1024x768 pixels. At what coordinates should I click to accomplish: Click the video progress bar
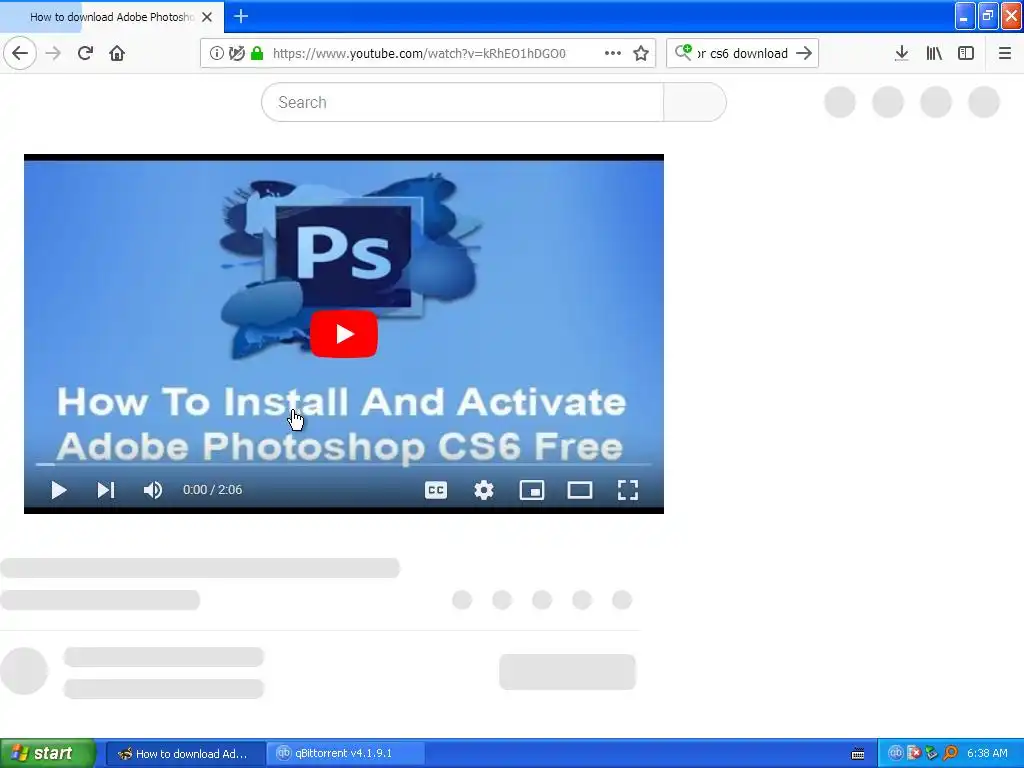point(344,464)
